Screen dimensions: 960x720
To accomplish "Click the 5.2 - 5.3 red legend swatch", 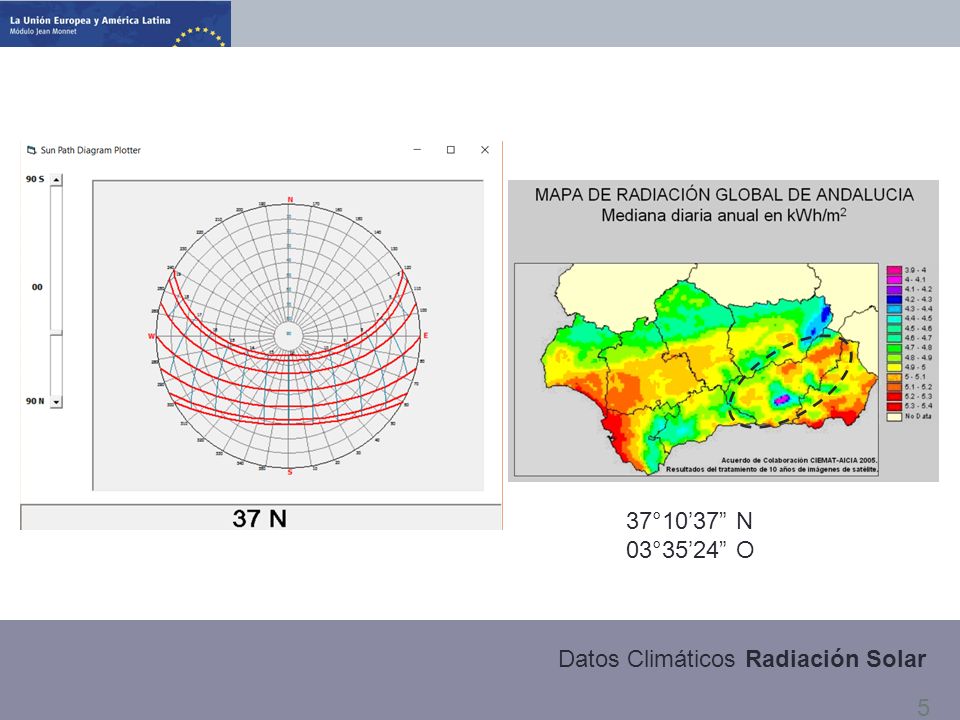I will tap(894, 397).
